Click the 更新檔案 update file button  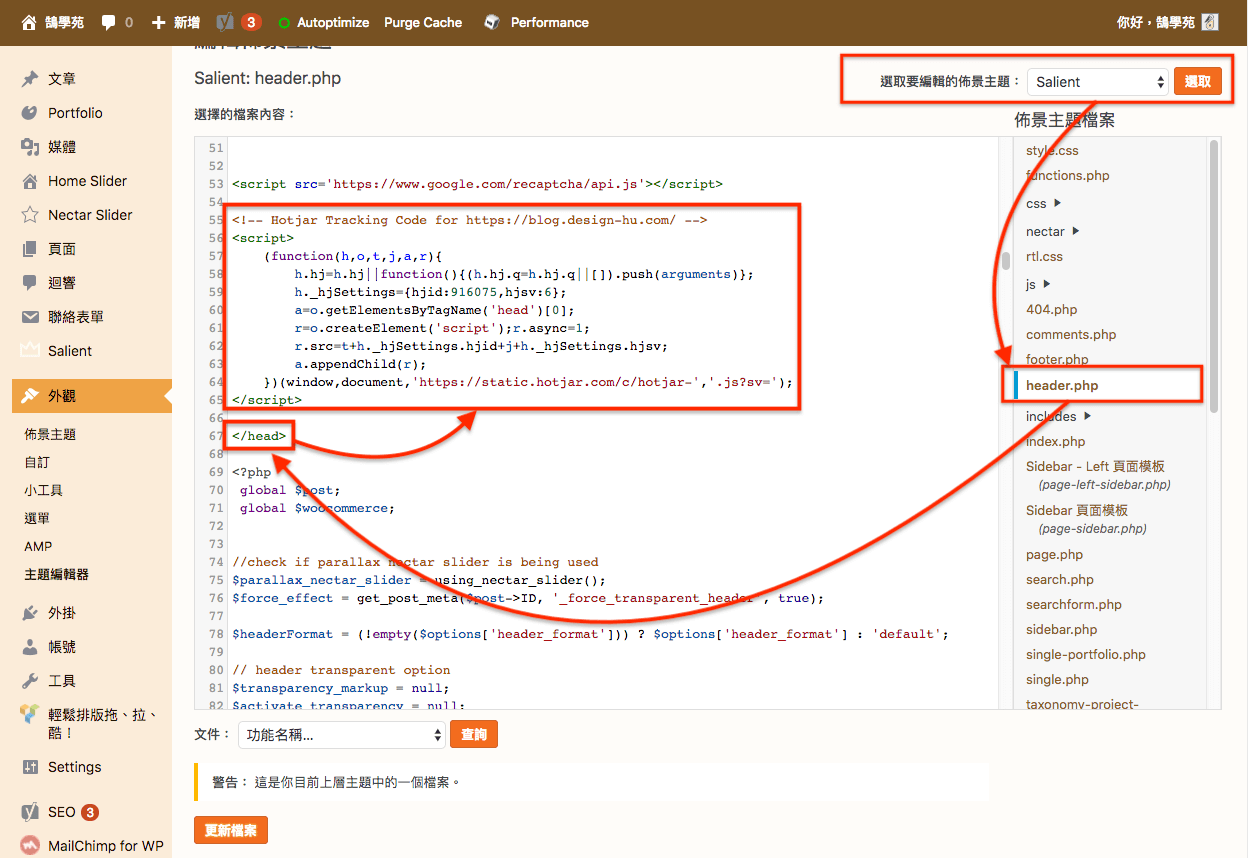coord(231,830)
